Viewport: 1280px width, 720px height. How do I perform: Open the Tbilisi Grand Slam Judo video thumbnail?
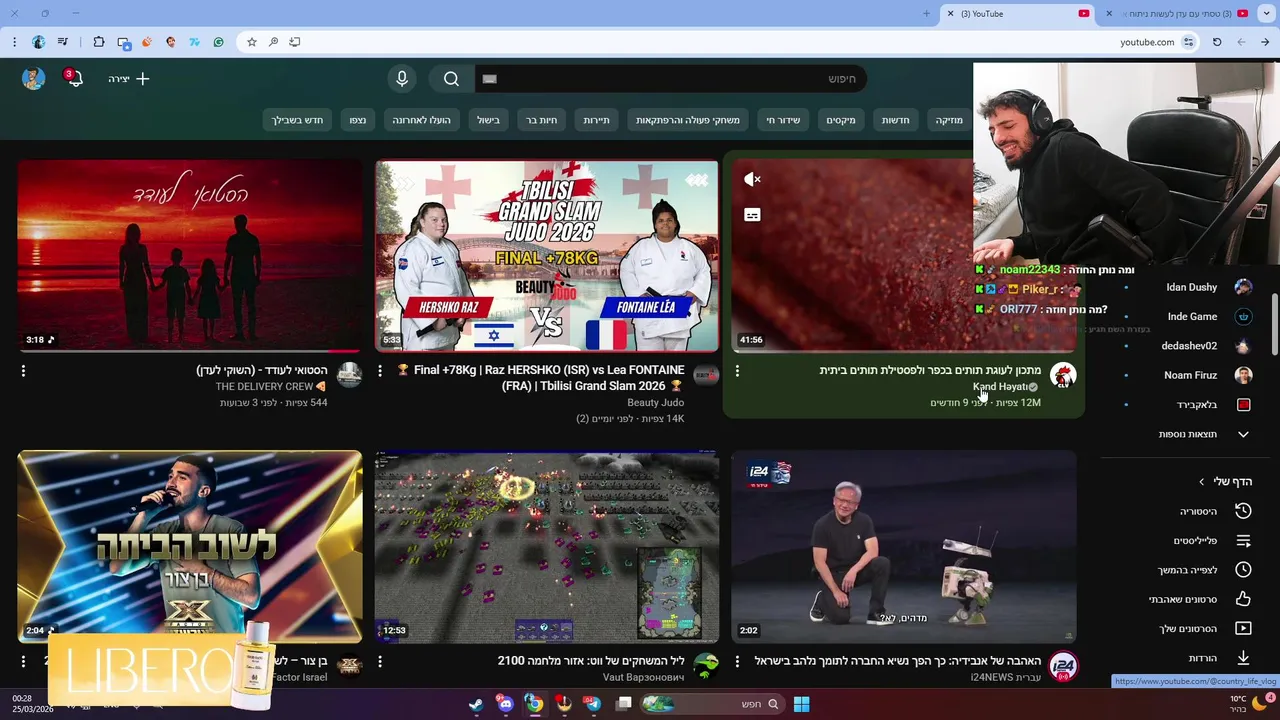point(547,256)
